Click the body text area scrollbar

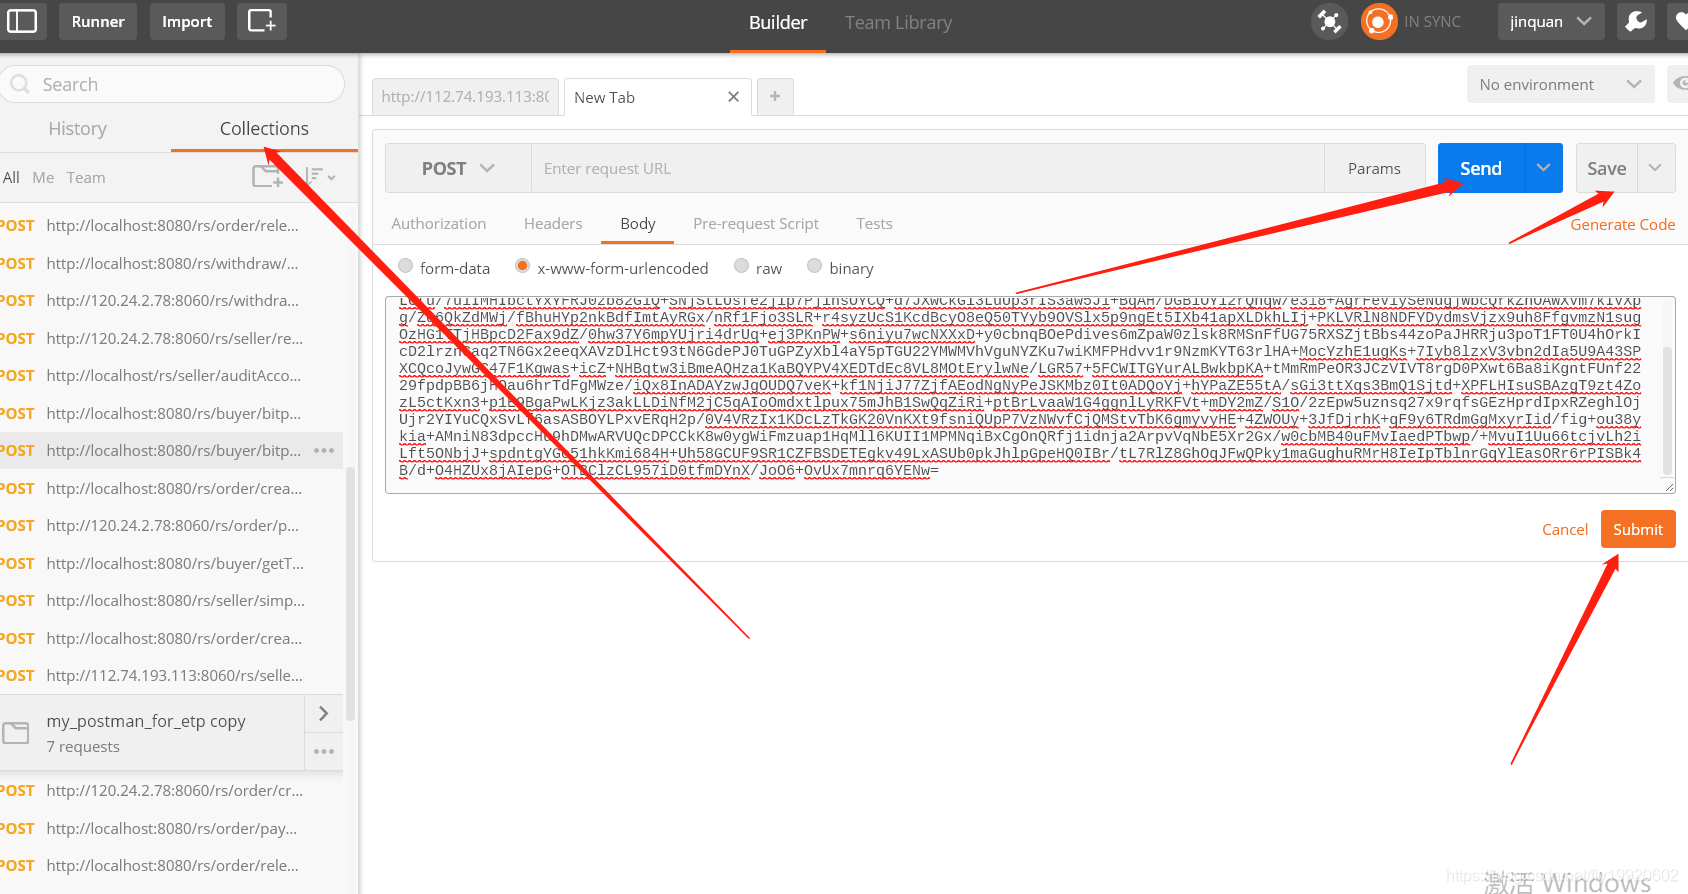tap(1667, 410)
